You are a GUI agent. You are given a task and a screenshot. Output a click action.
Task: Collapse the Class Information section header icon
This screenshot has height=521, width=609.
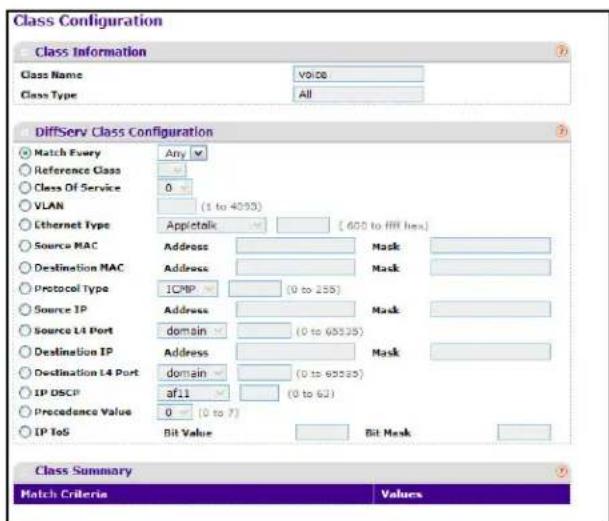[26, 52]
